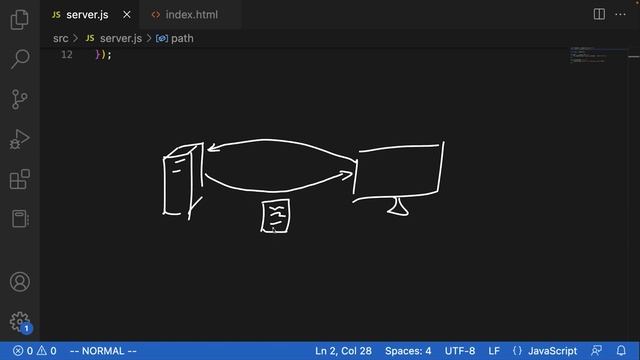Switch to the server.js tab
The height and width of the screenshot is (360, 640).
click(x=87, y=15)
